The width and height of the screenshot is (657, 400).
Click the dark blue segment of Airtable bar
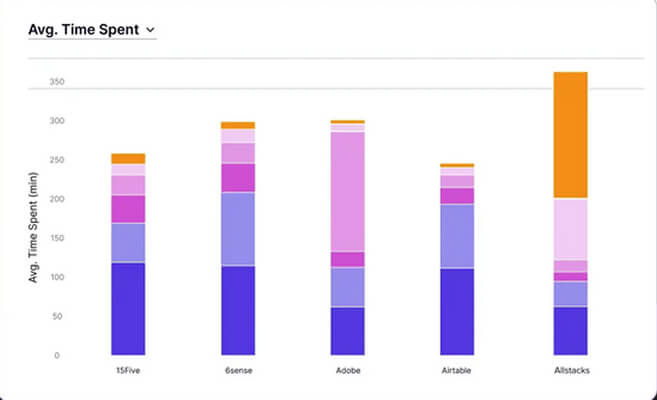(457, 312)
